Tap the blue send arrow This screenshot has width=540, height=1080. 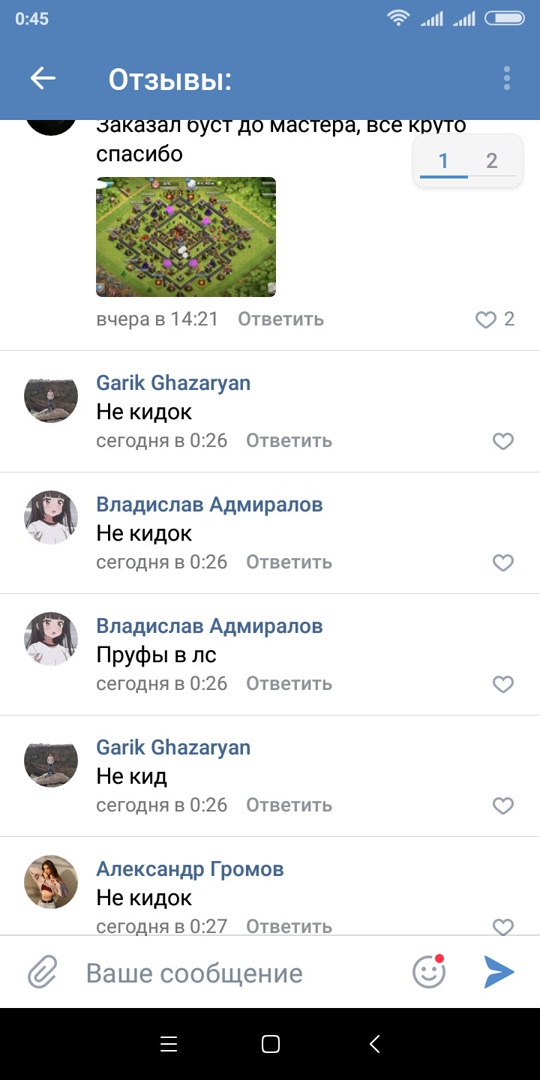pos(499,972)
